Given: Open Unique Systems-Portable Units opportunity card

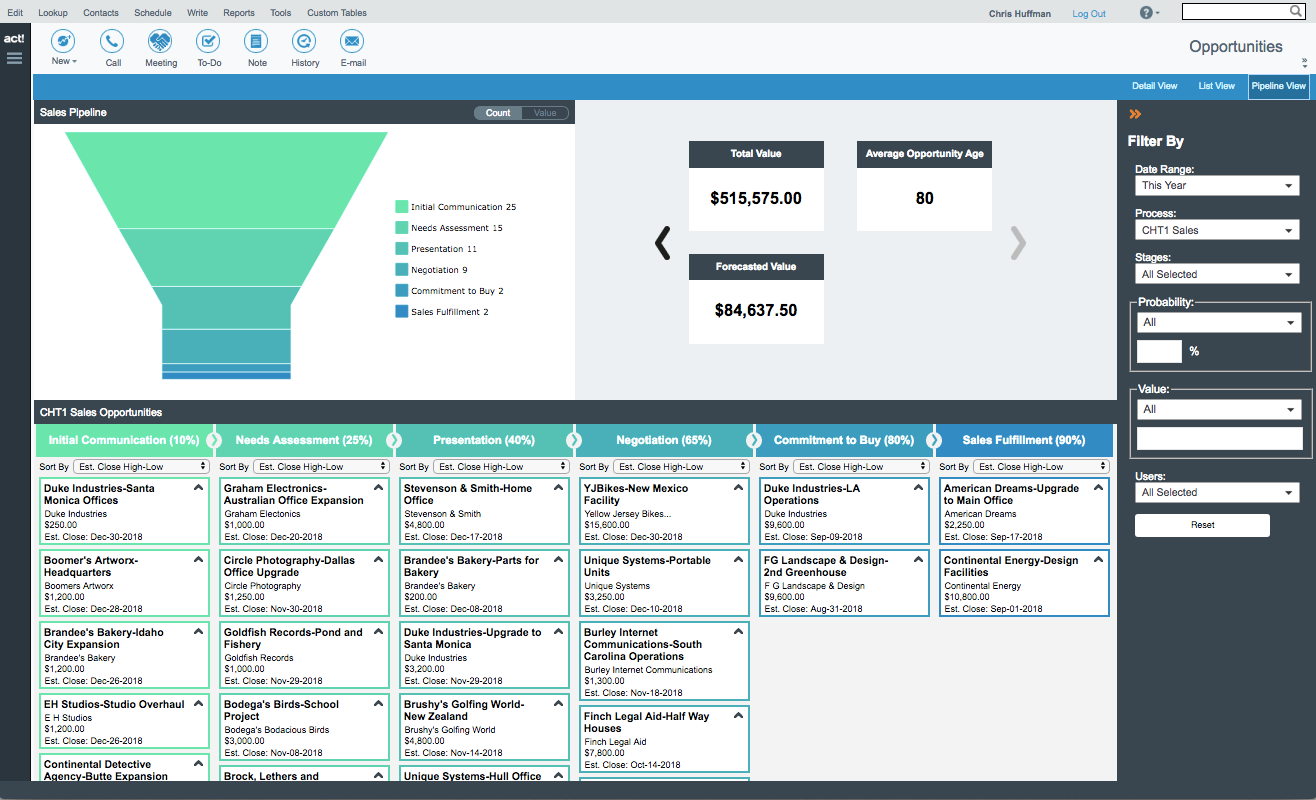Looking at the screenshot, I should (x=664, y=585).
